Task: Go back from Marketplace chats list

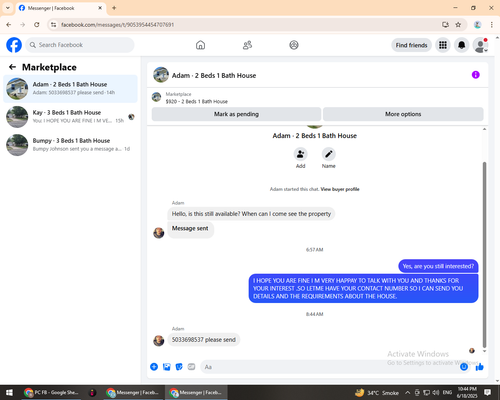Action: (x=12, y=67)
